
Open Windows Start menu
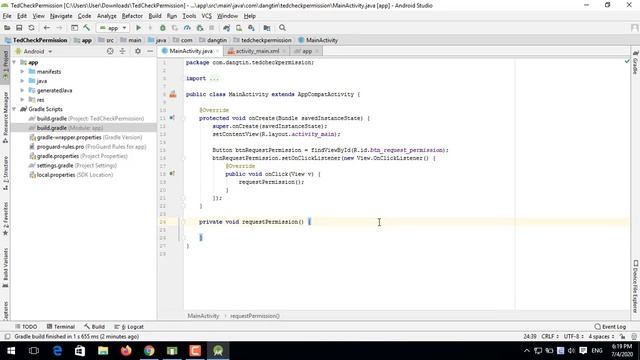pyautogui.click(x=11, y=351)
